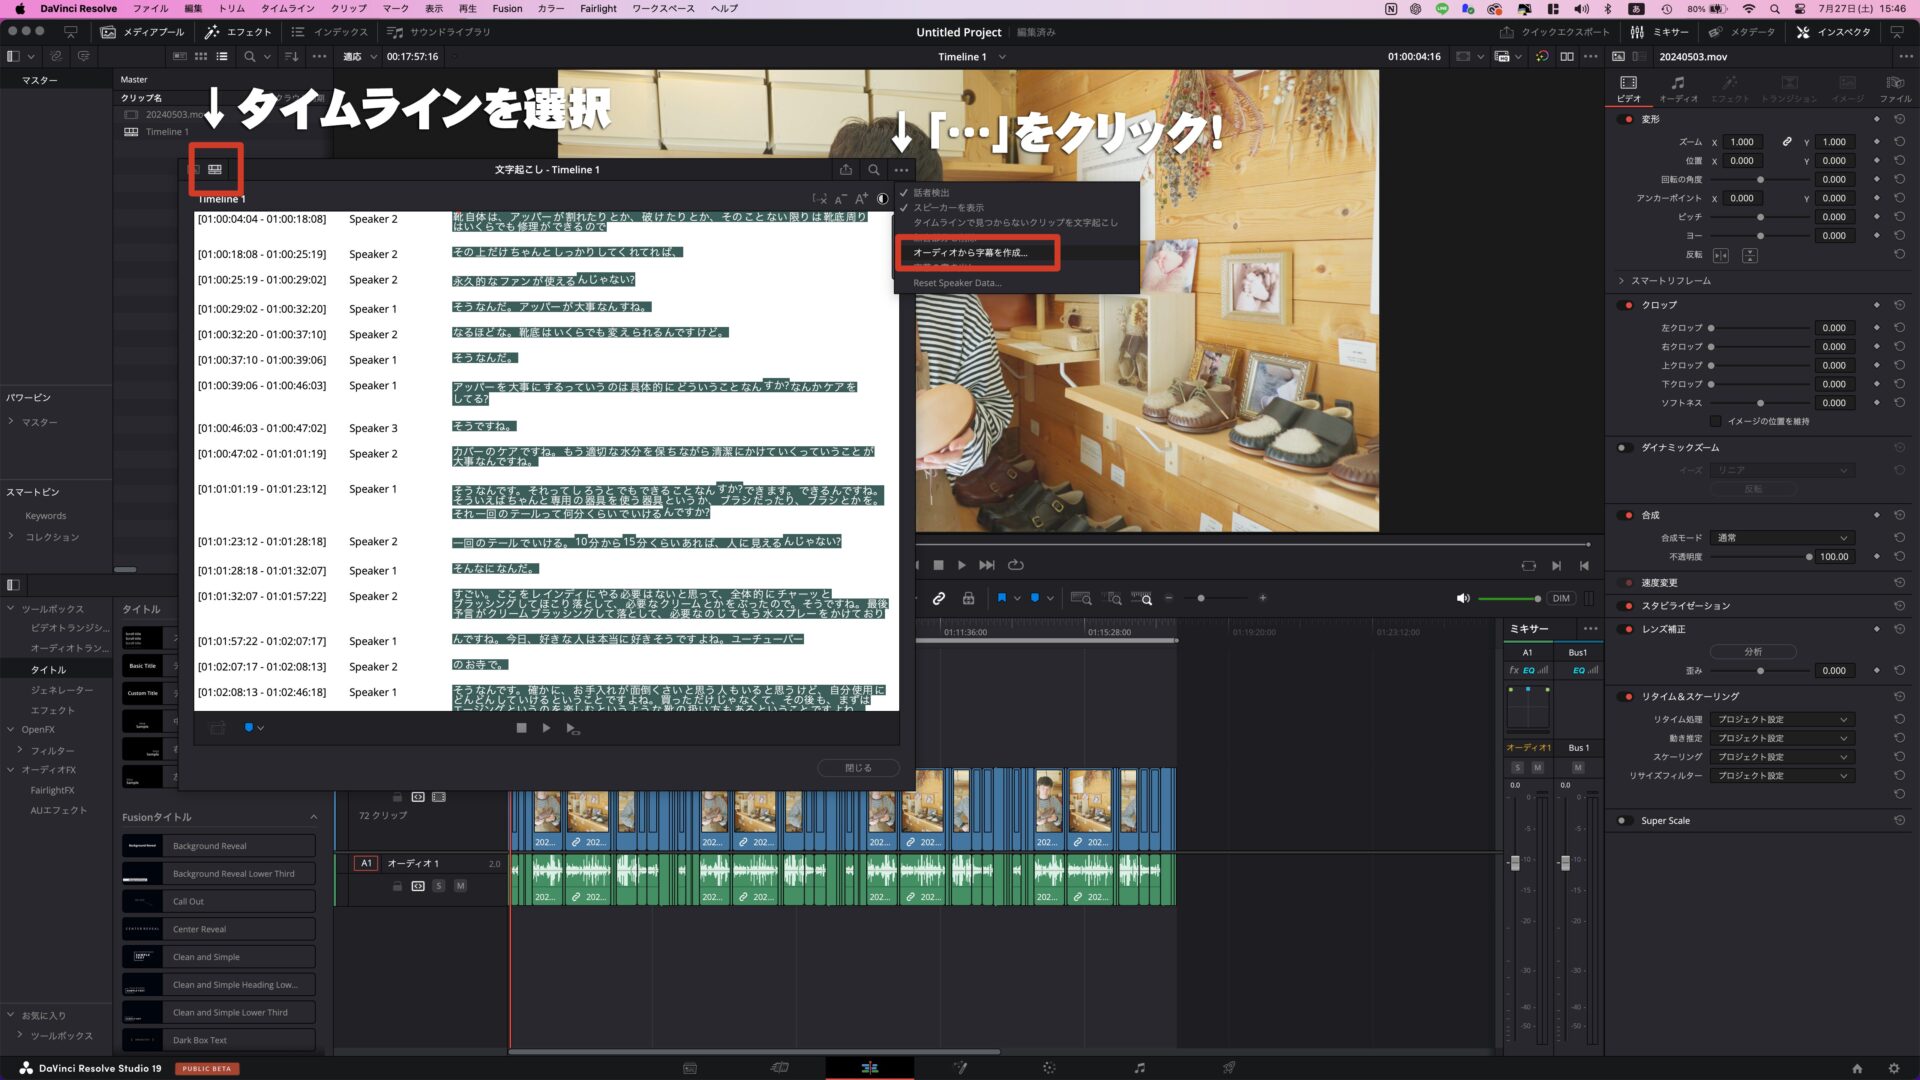The image size is (1920, 1080).
Task: Open the Deliver page
Action: 1228,1067
